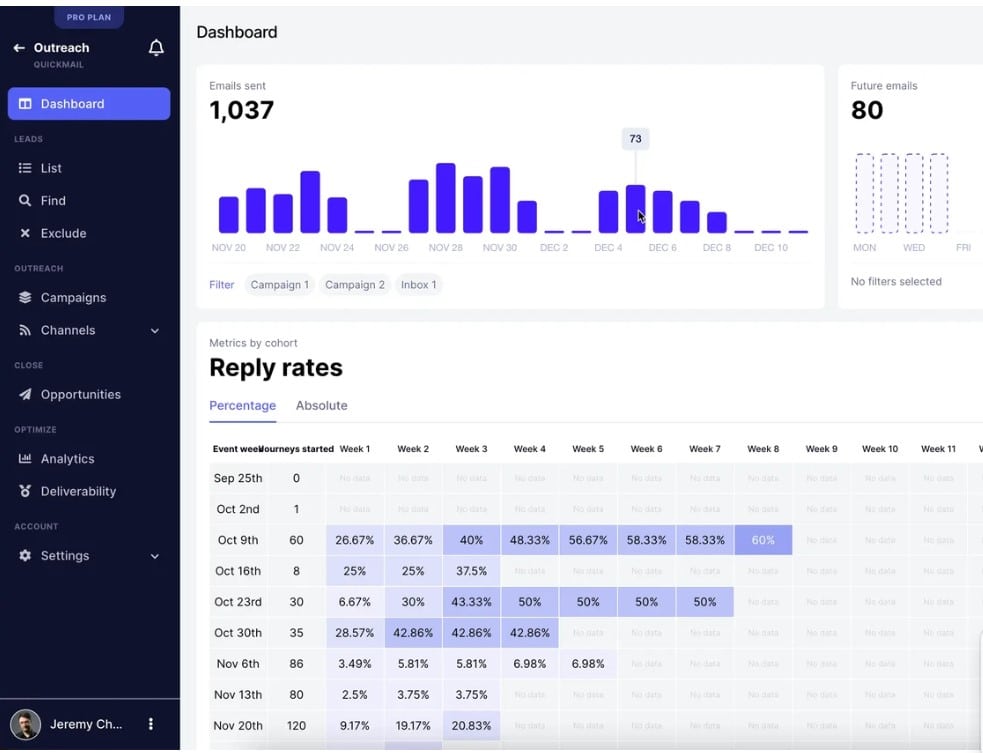The width and height of the screenshot is (983, 753).
Task: Select the Dashboard icon in the sidebar
Action: point(27,103)
